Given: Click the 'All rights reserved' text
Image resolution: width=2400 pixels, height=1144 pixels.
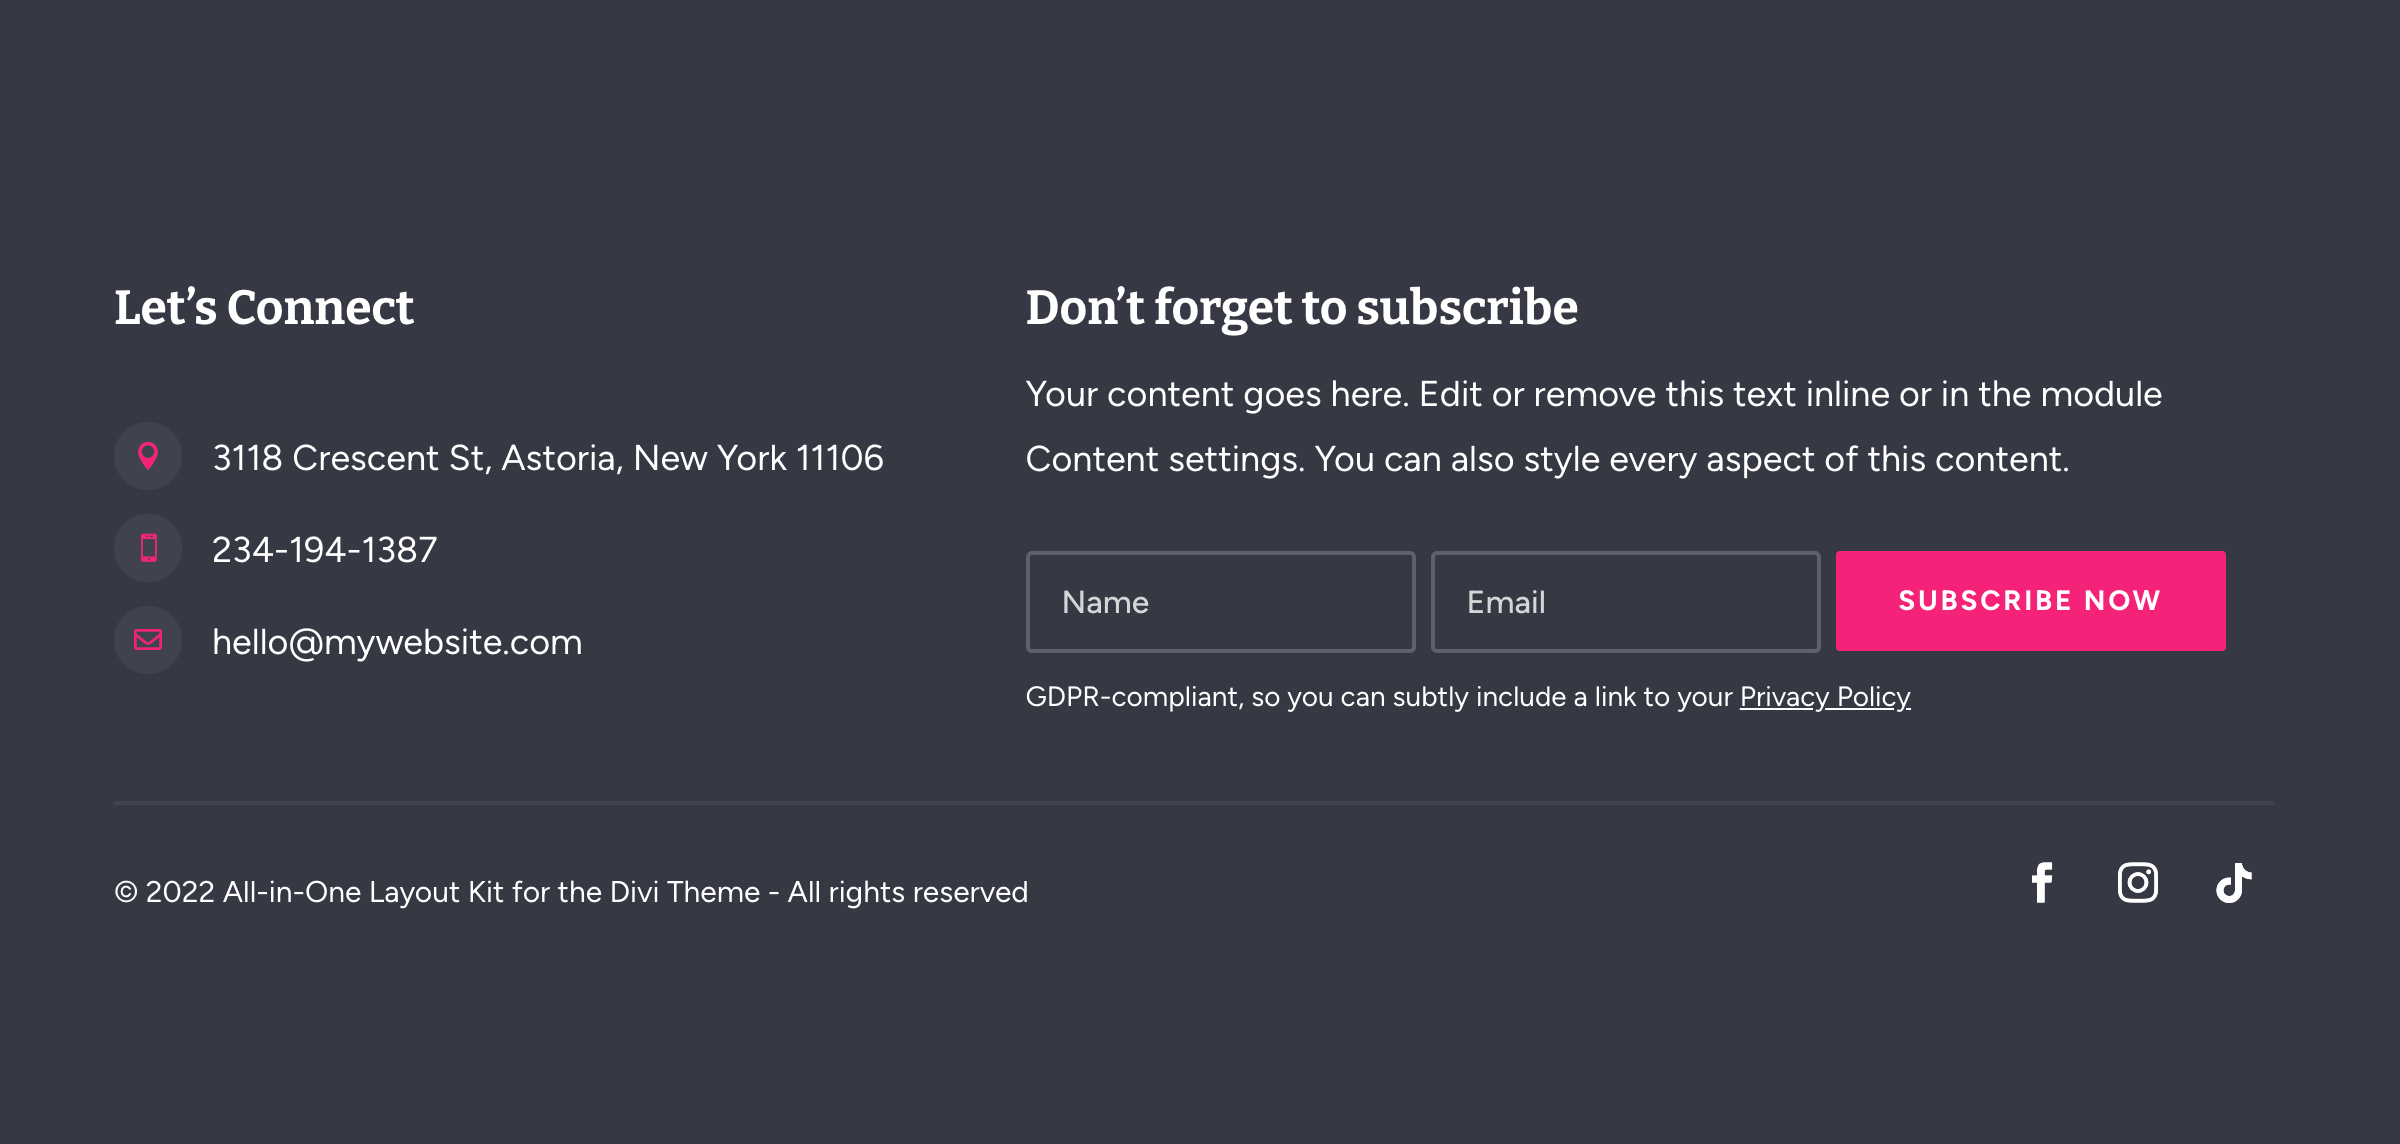Looking at the screenshot, I should (x=908, y=892).
